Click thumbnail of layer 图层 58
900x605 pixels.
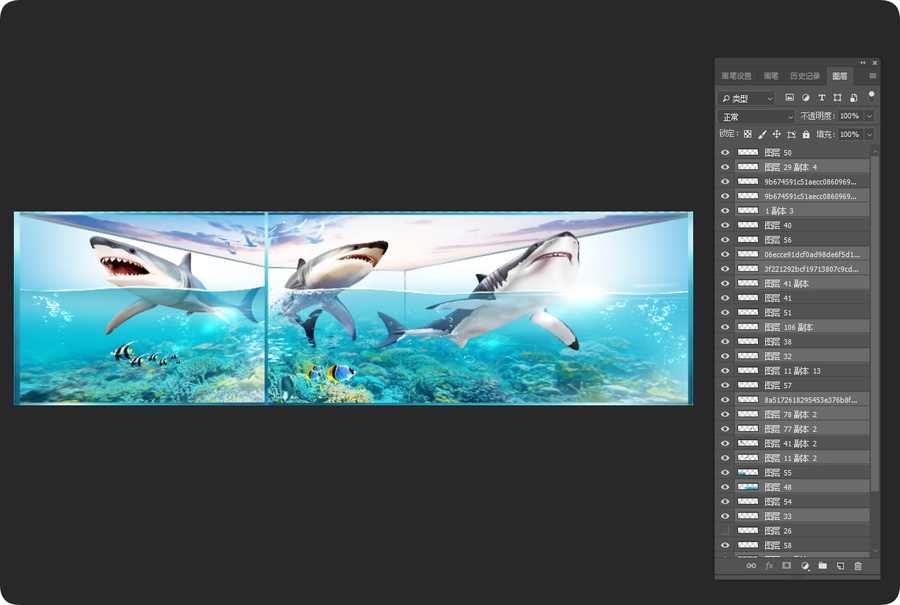click(x=748, y=545)
